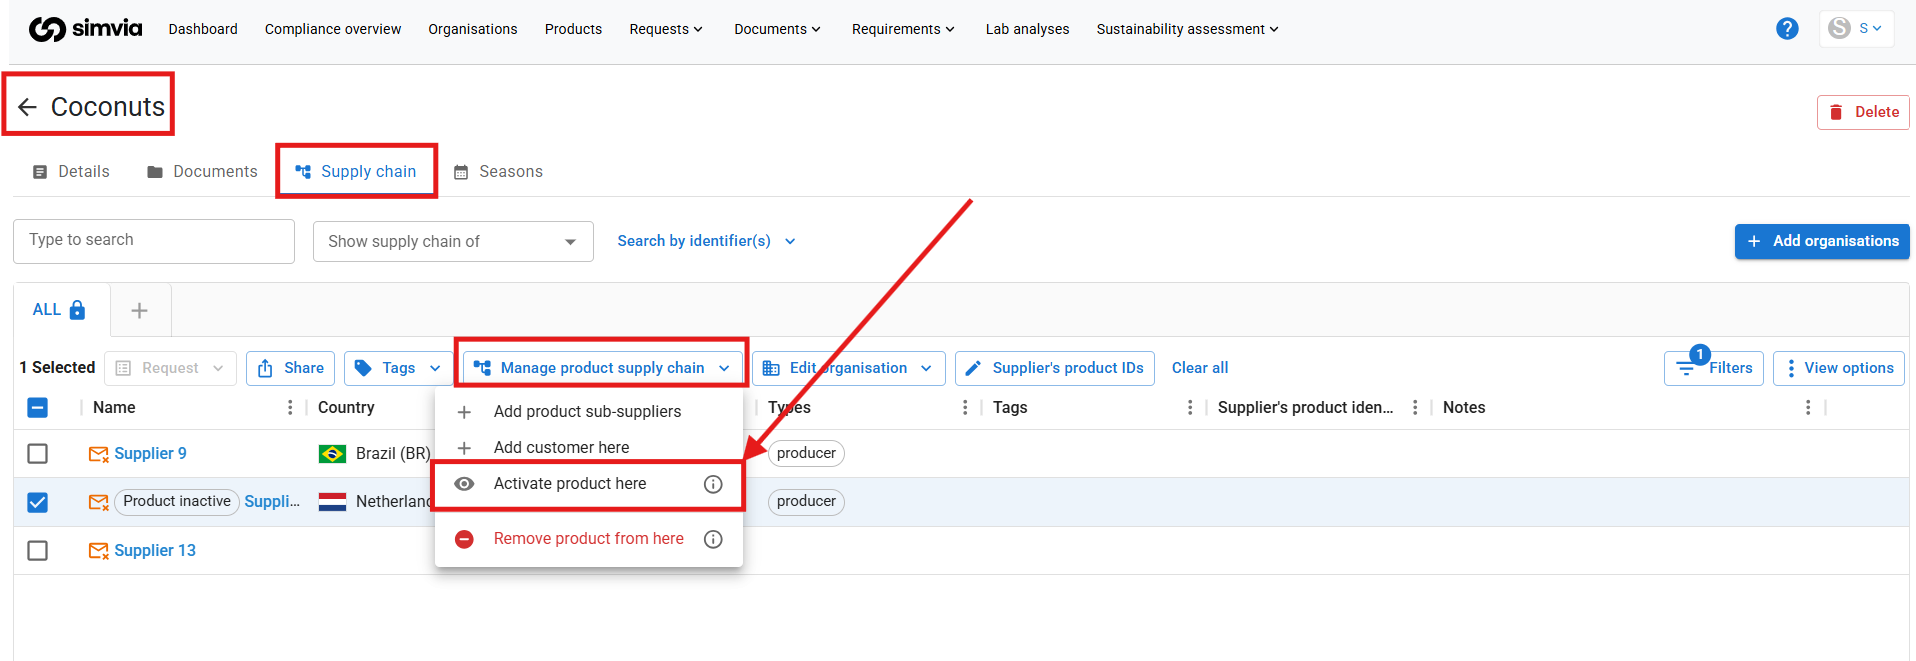Open the user account avatar menu
This screenshot has height=661, width=1916.
coord(1856,29)
